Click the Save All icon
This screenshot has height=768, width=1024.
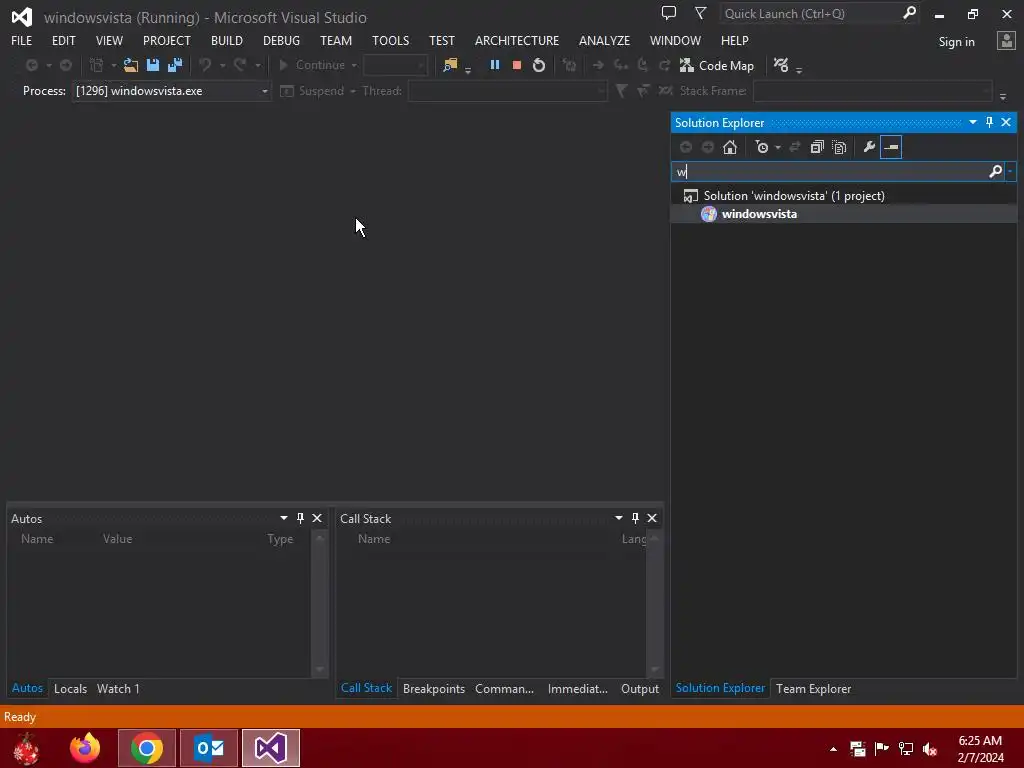coord(175,65)
